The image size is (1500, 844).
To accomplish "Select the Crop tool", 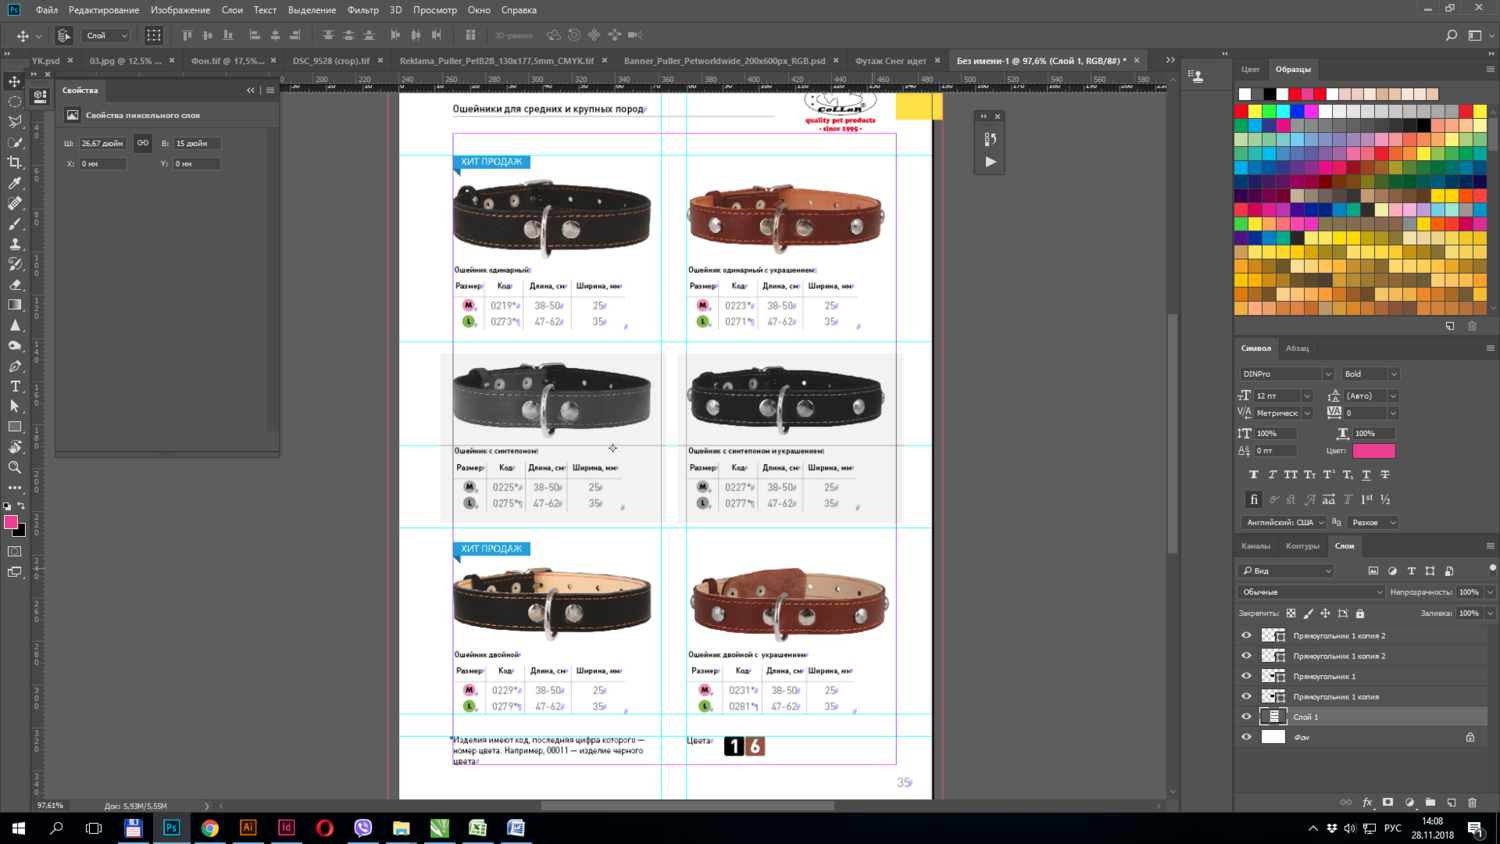I will coord(15,162).
